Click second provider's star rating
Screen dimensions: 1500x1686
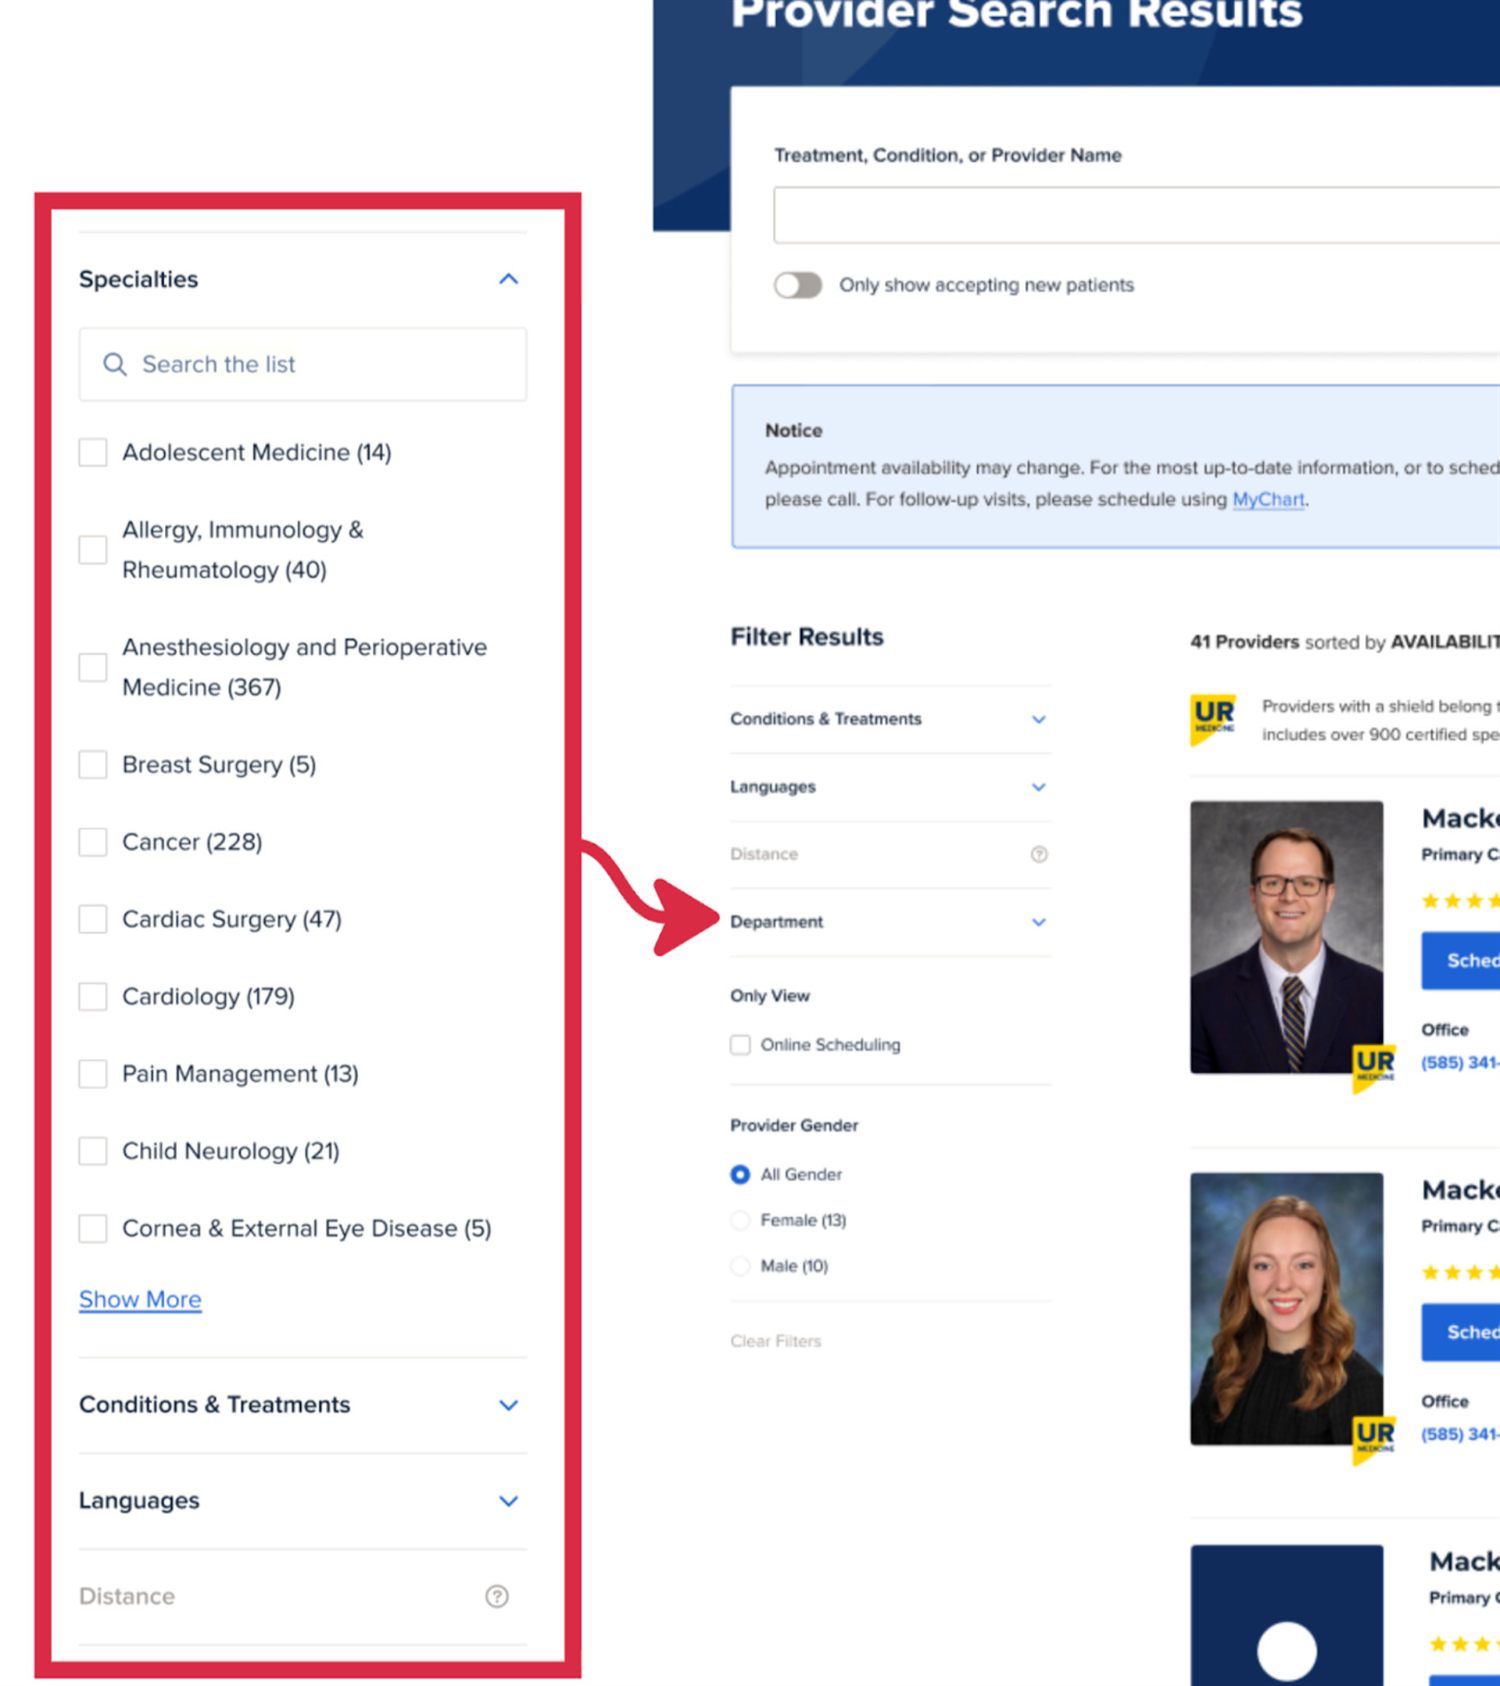click(x=1461, y=1273)
